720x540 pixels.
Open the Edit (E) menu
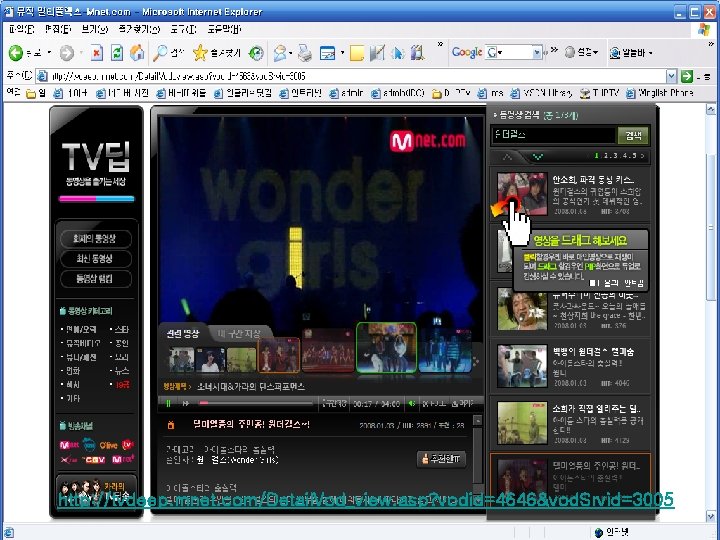point(58,29)
